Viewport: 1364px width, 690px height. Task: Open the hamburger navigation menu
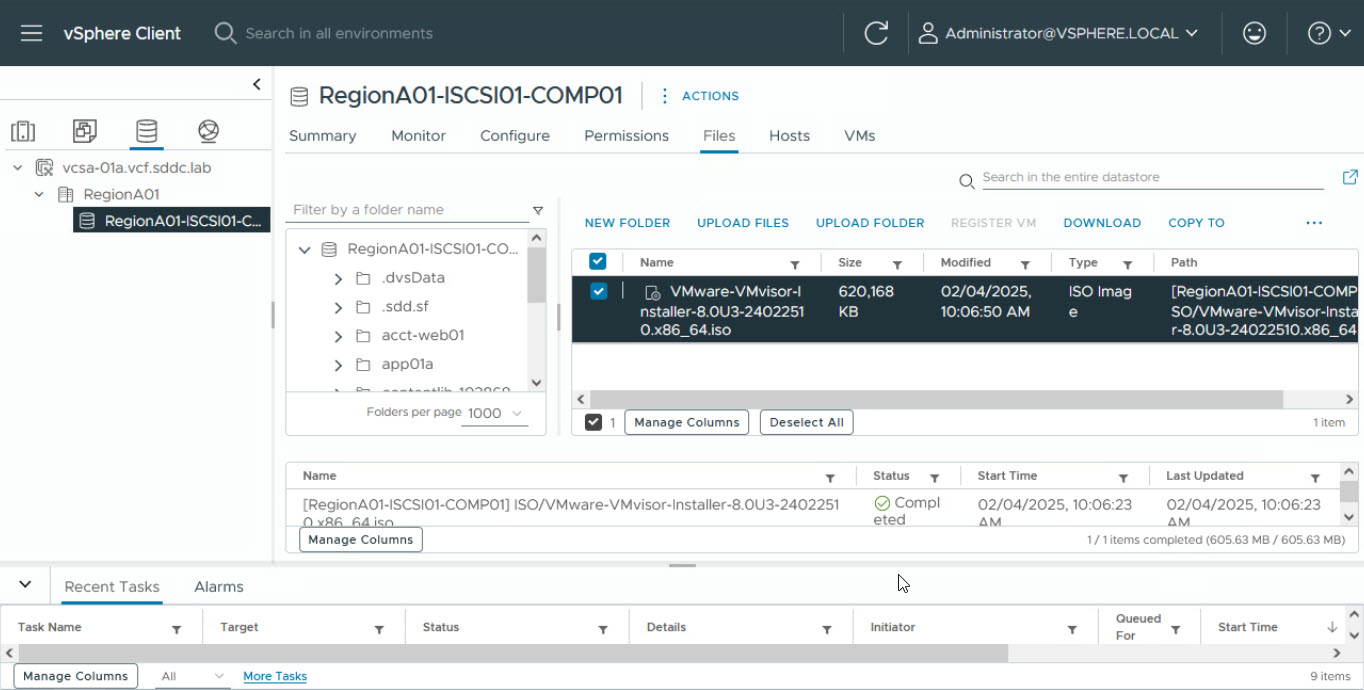tap(31, 33)
